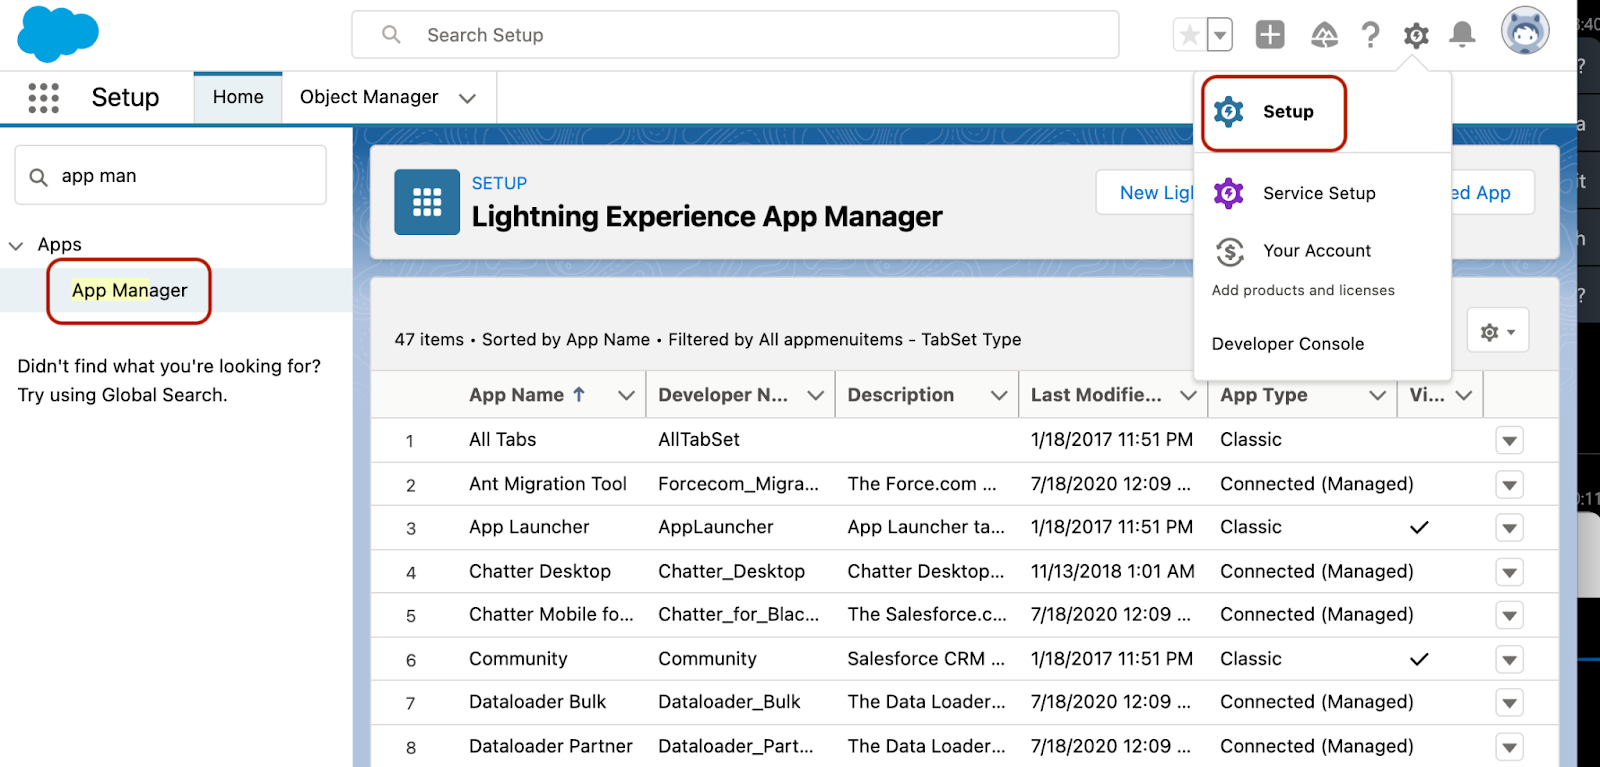Click the Service Setup purple gear icon
This screenshot has height=767, width=1600.
coord(1229,193)
